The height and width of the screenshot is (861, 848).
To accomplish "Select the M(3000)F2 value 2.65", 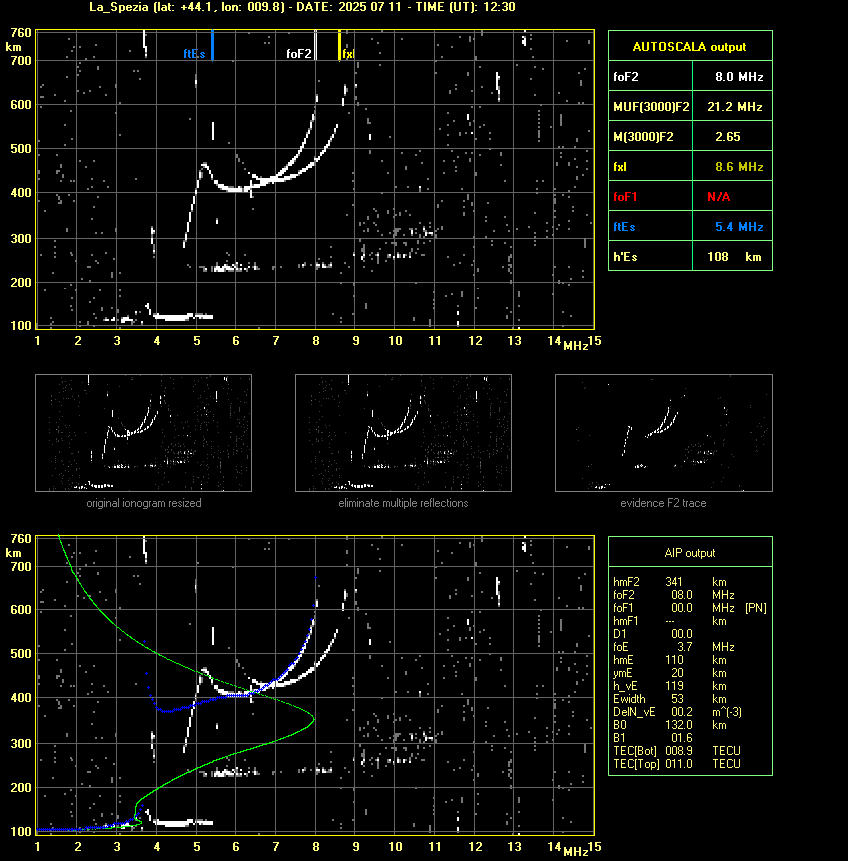I will (x=728, y=137).
